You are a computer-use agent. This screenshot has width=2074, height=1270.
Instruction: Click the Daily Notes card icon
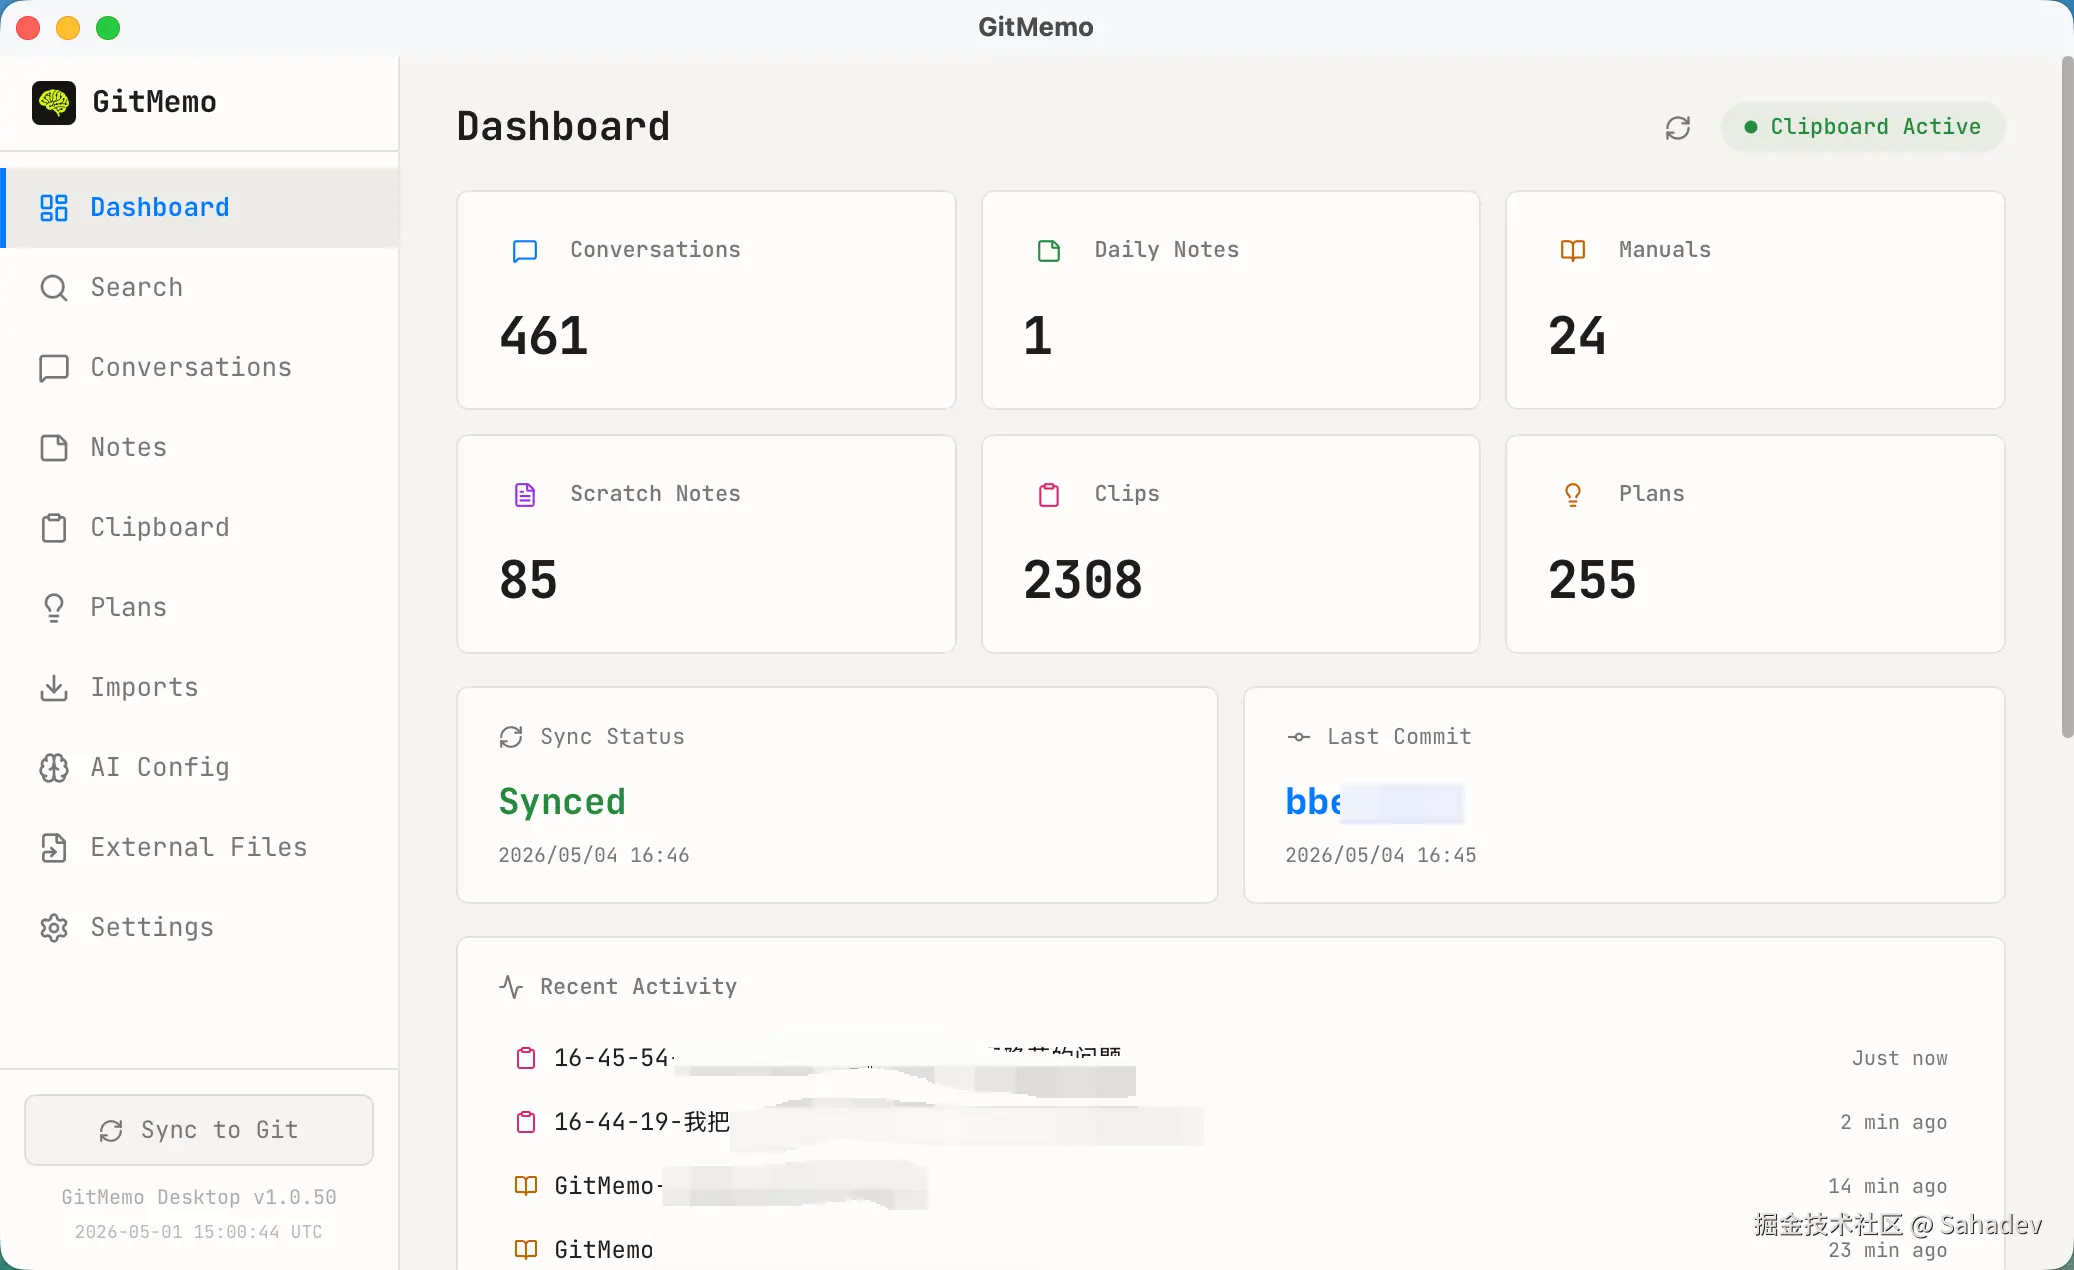tap(1049, 250)
